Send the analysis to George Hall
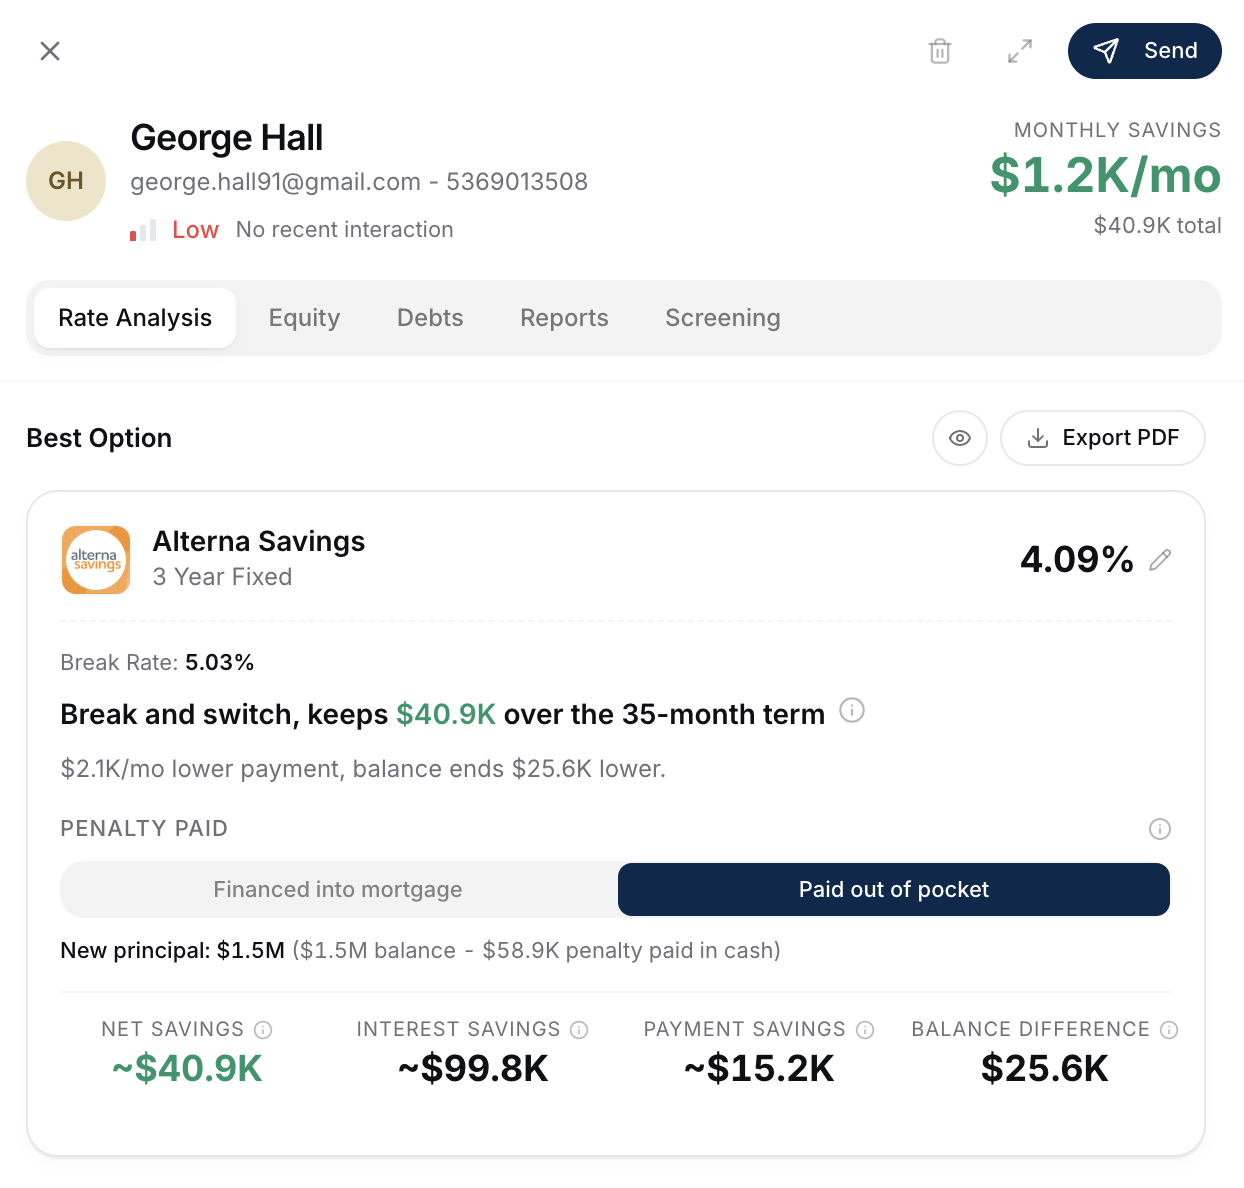 tap(1145, 51)
